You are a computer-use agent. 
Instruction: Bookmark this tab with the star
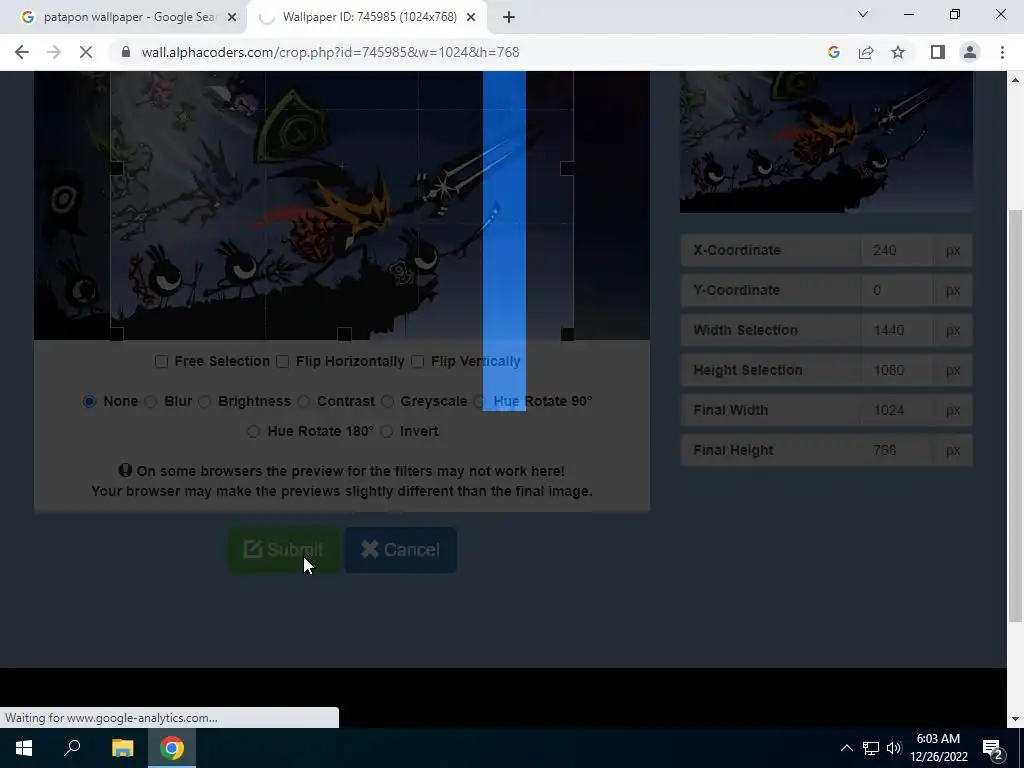[898, 52]
